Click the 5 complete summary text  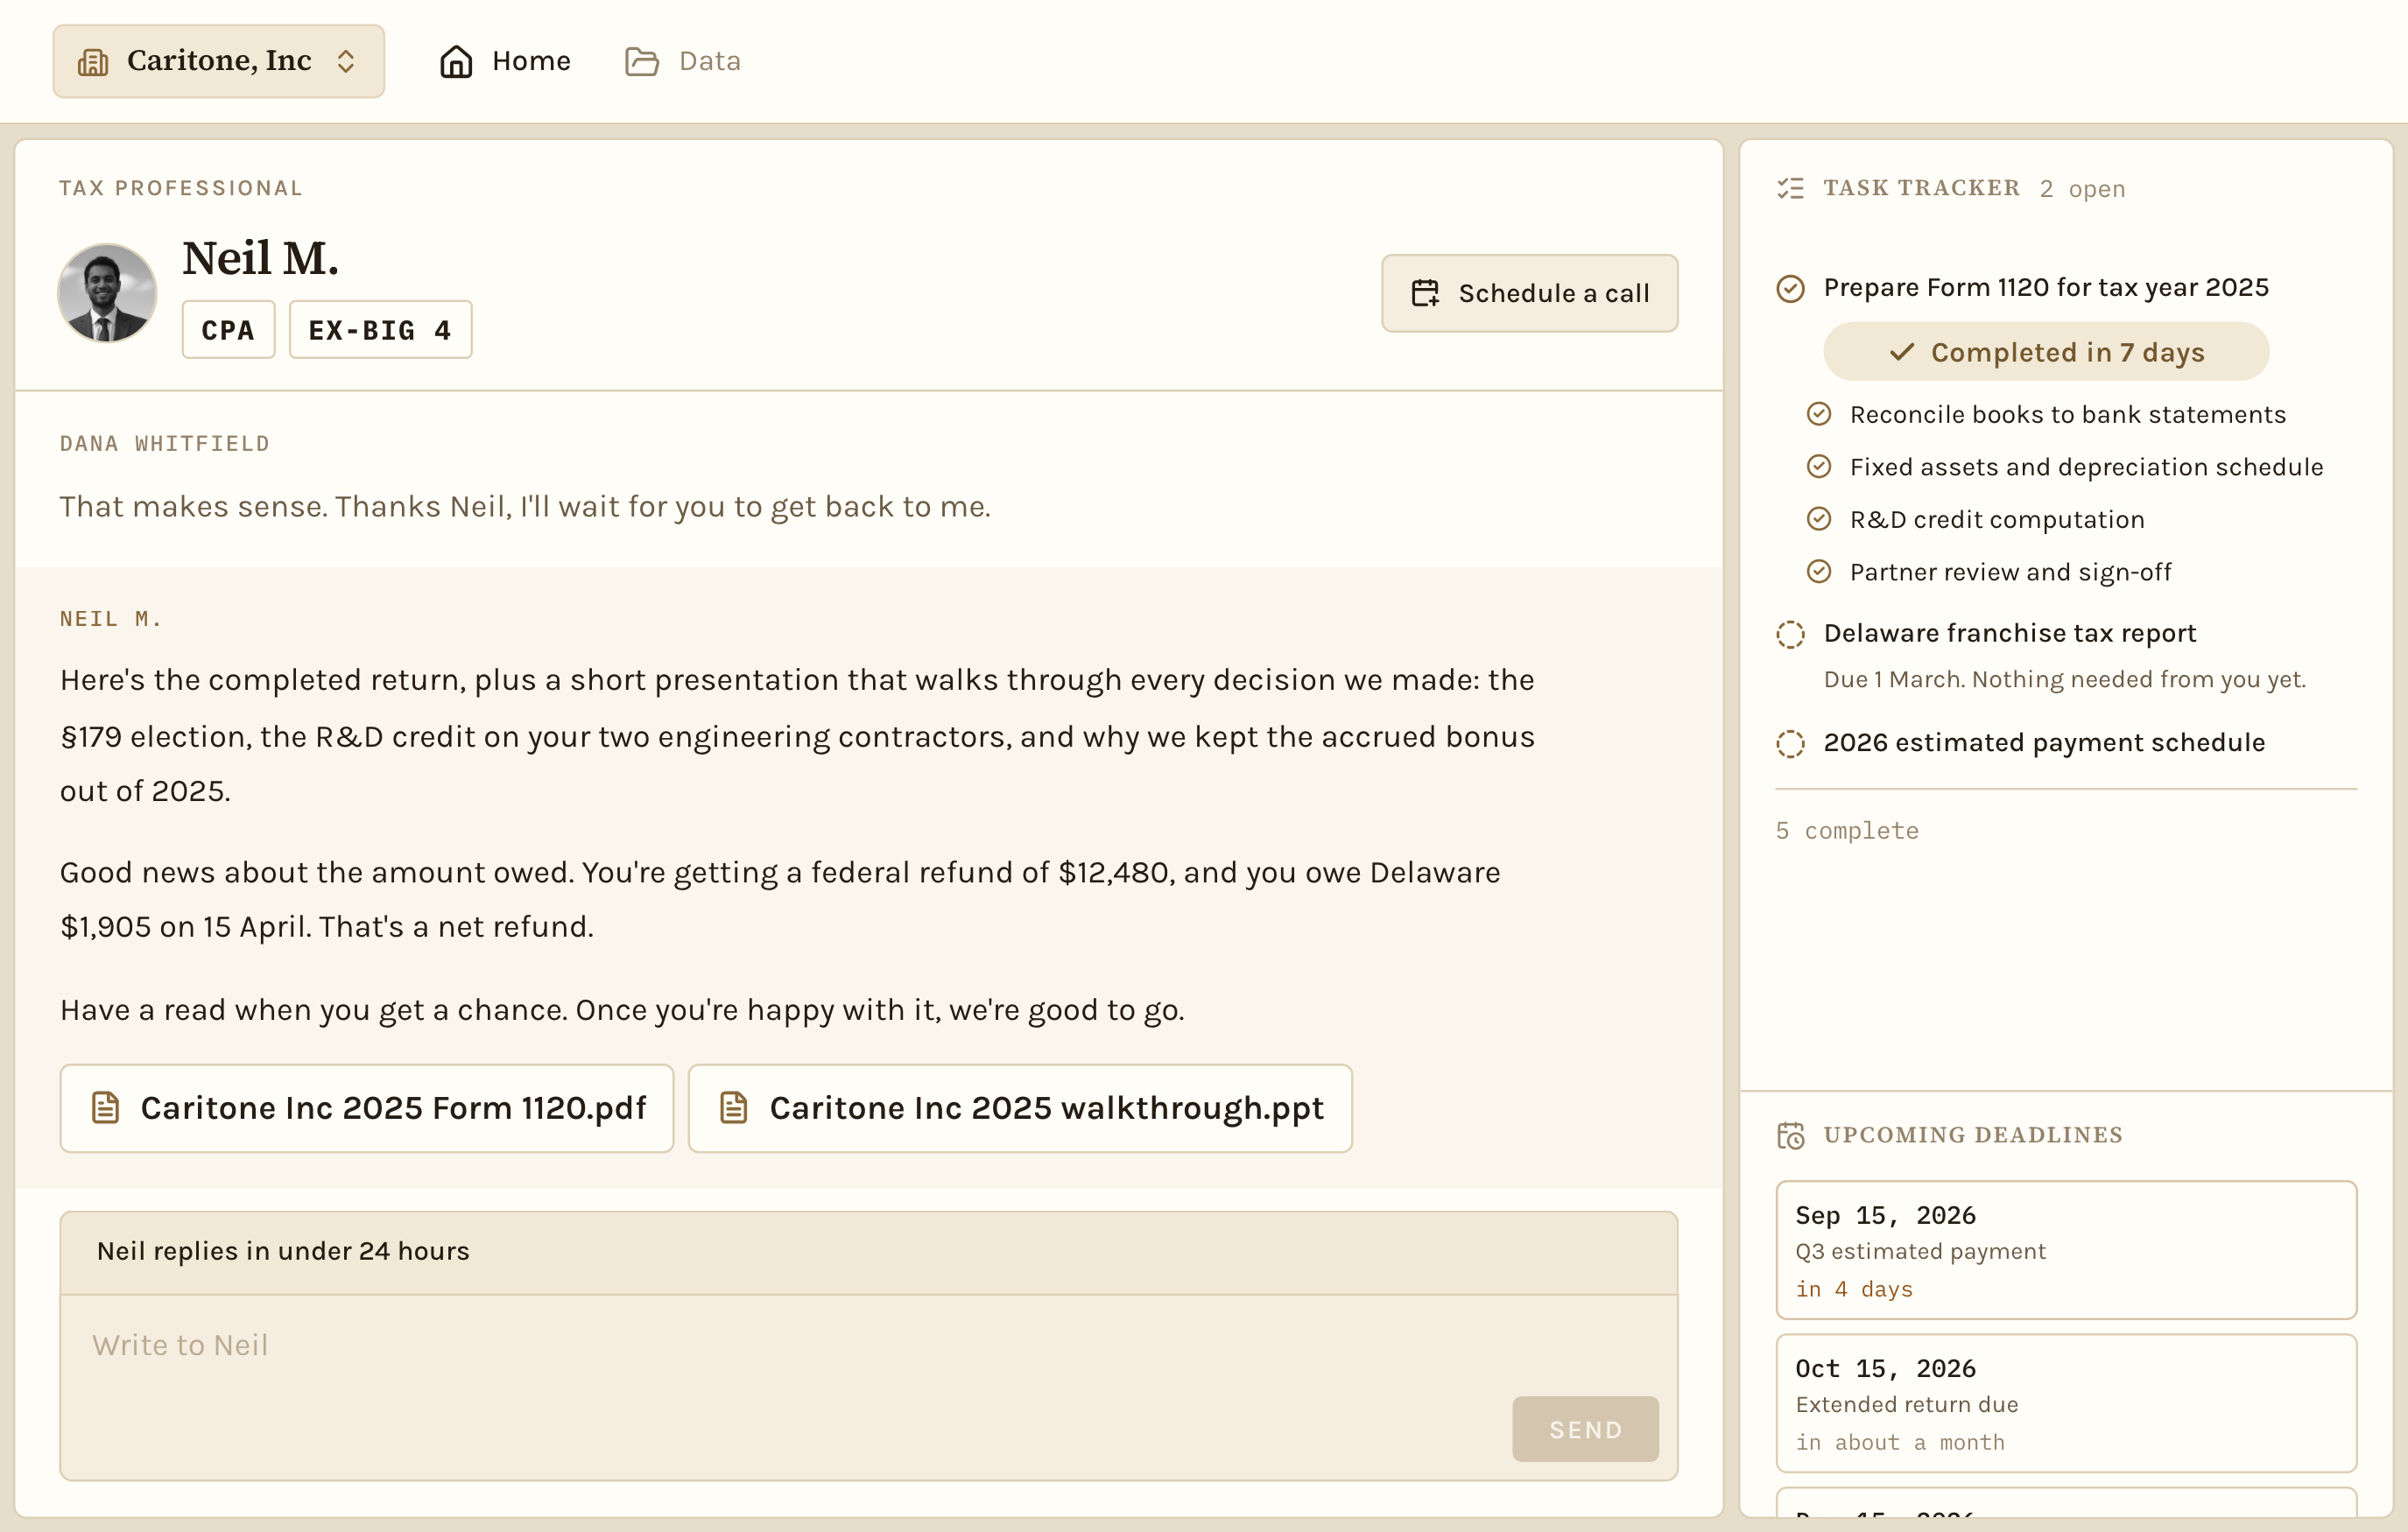pyautogui.click(x=1847, y=831)
